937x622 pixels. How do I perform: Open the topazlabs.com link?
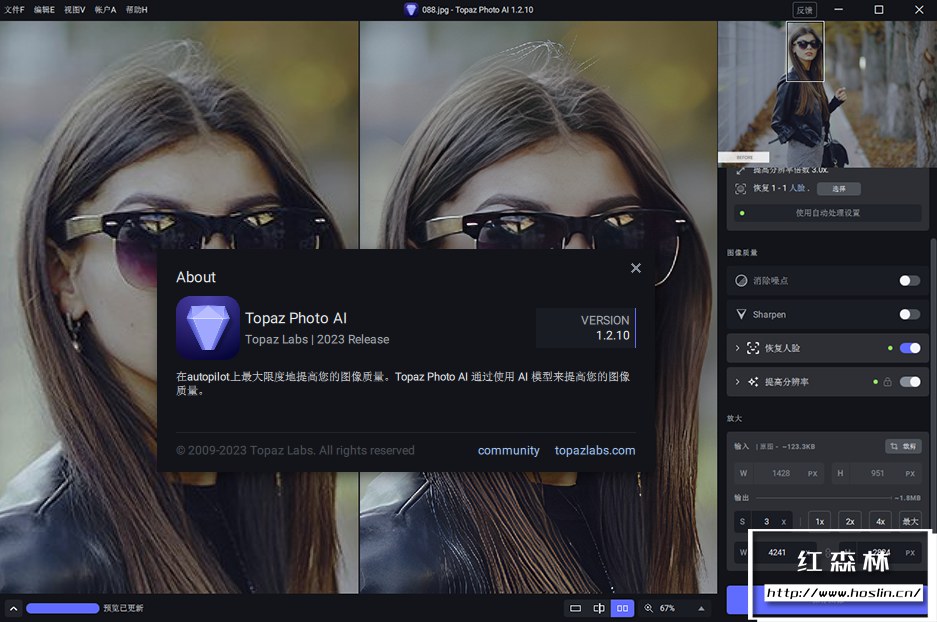tap(595, 451)
